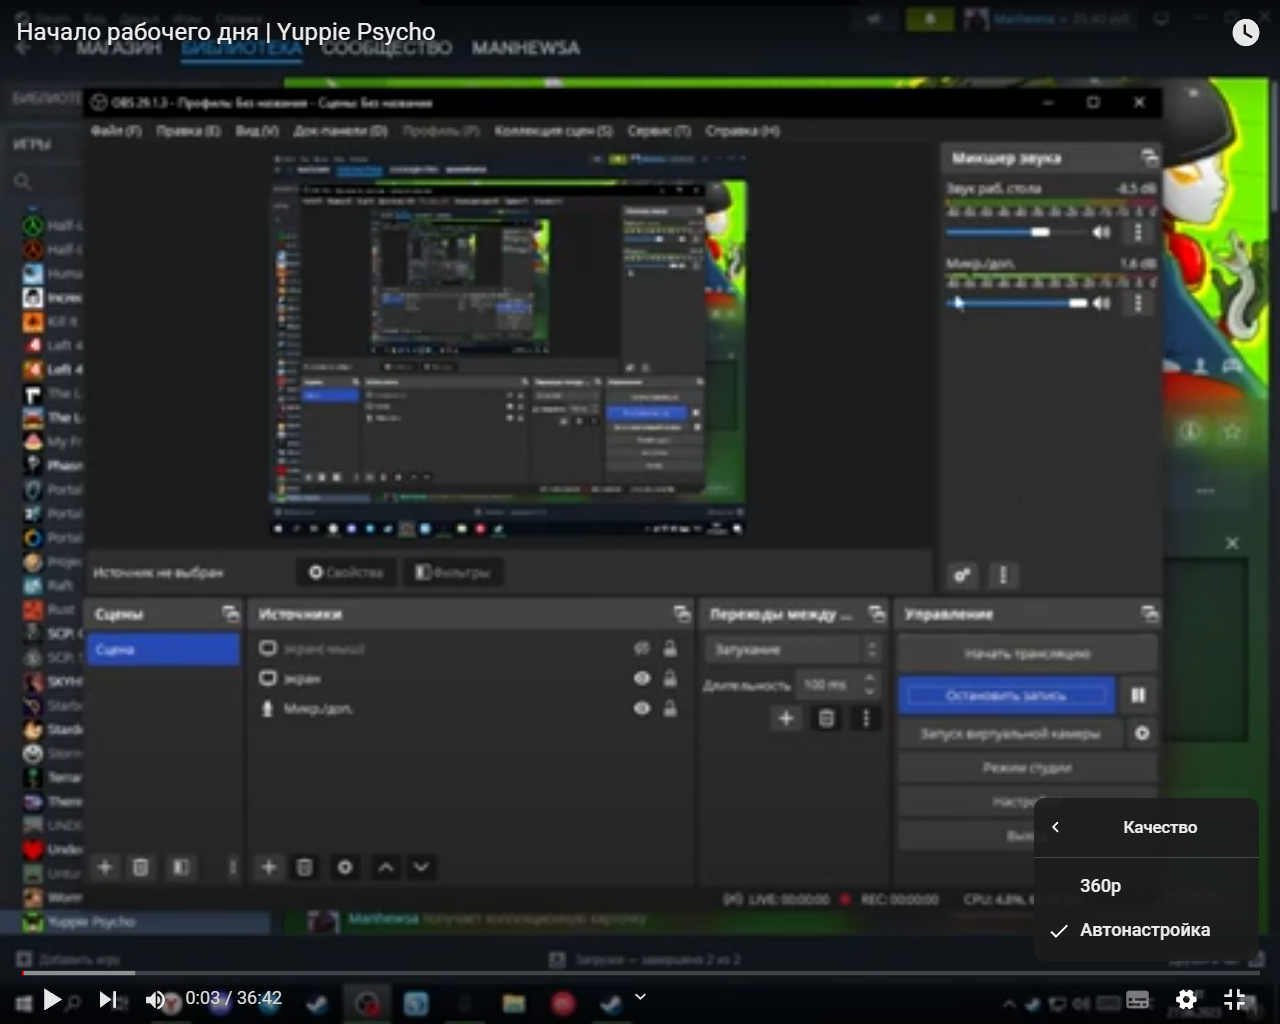Toggle lock on Микр./доп. source
This screenshot has width=1280, height=1024.
point(670,708)
